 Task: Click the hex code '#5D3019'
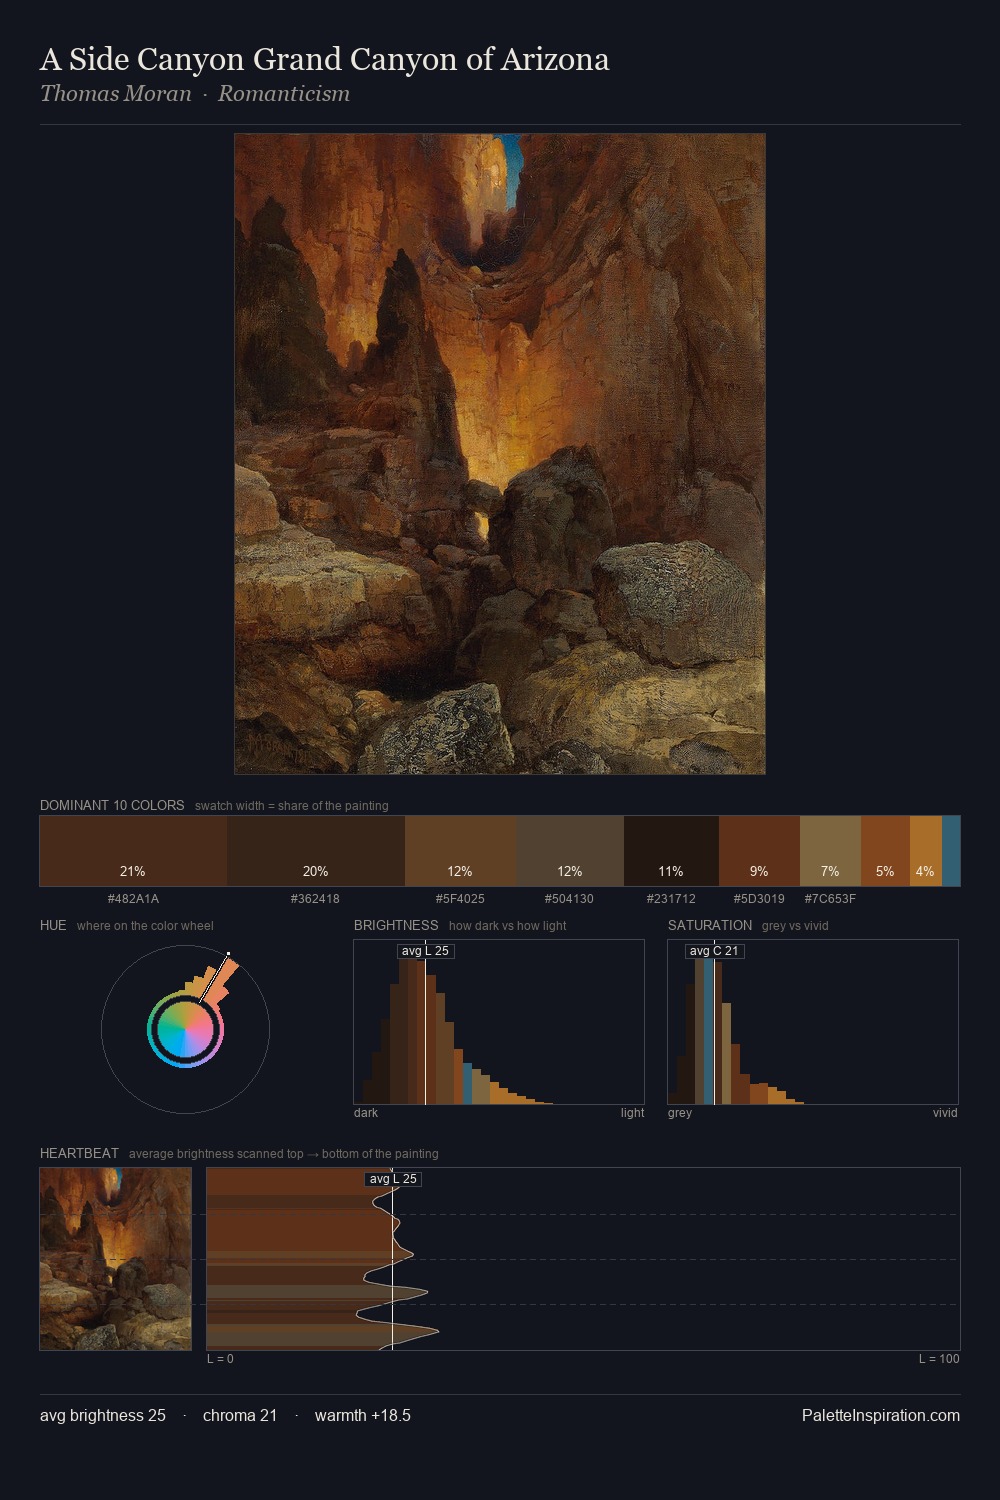pos(759,899)
